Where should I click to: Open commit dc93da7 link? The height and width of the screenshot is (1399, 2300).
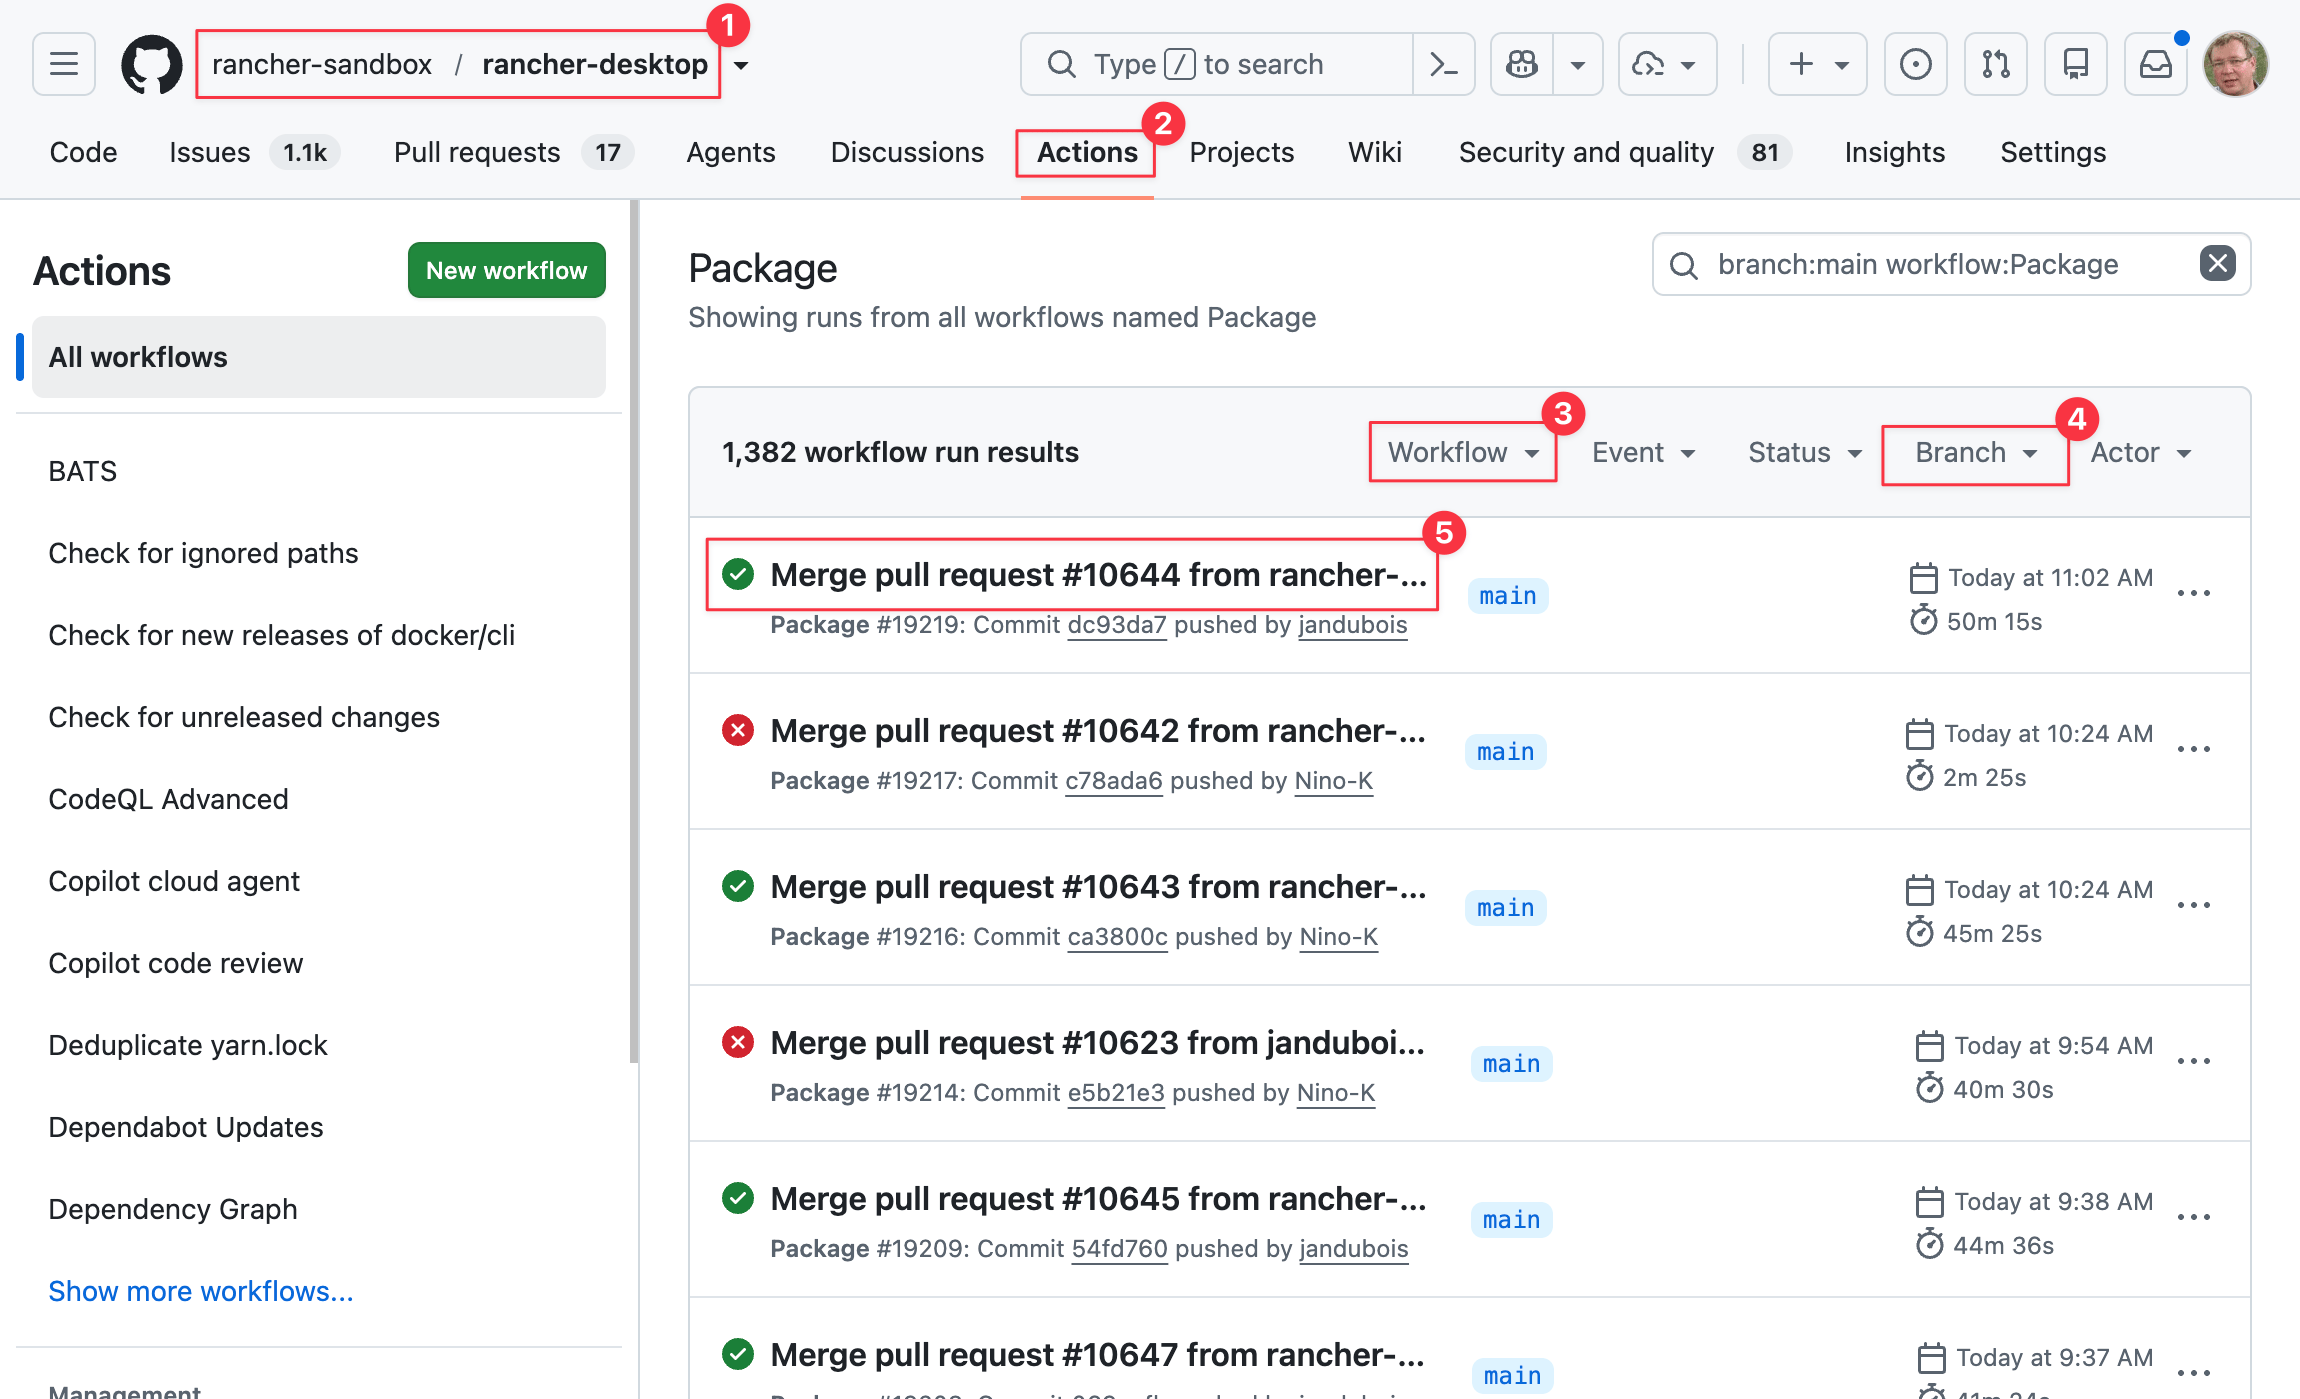point(1117,625)
